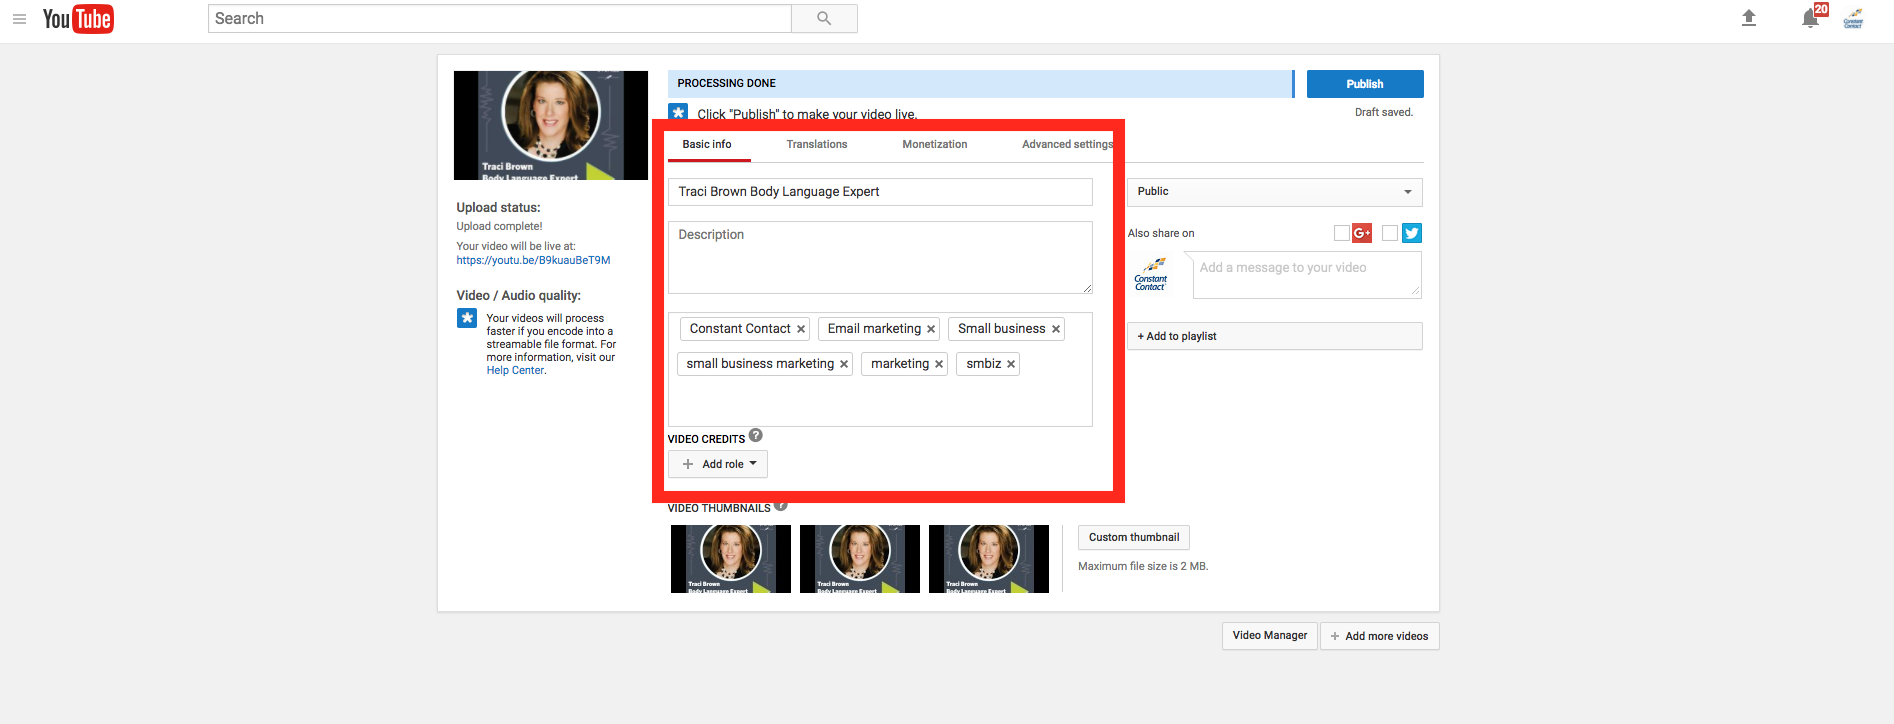
Task: Open the Public privacy dropdown
Action: pos(1275,192)
